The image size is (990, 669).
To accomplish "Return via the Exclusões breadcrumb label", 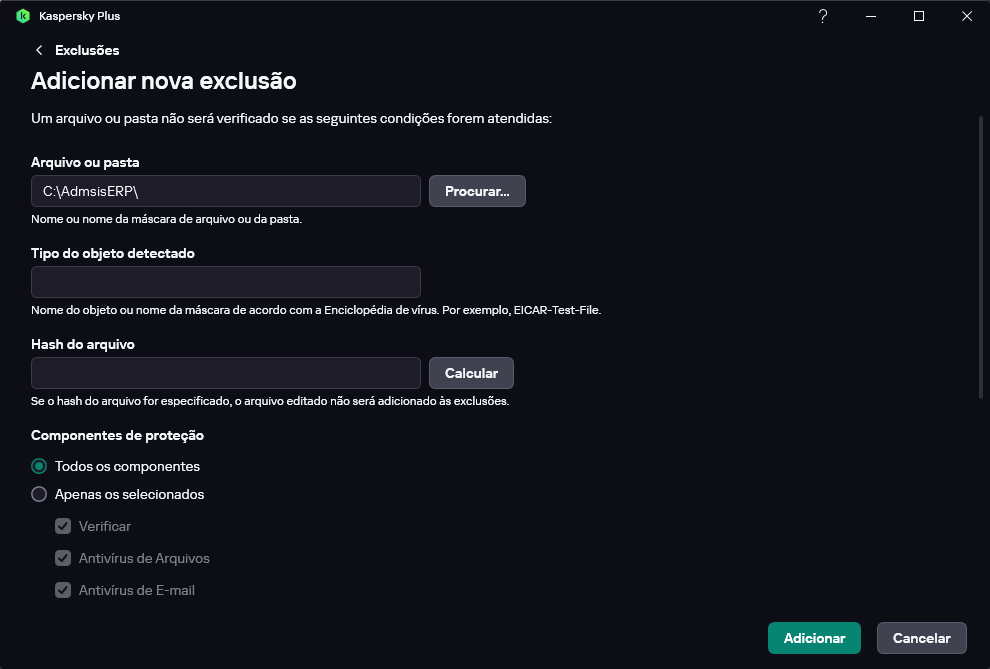I will (87, 50).
